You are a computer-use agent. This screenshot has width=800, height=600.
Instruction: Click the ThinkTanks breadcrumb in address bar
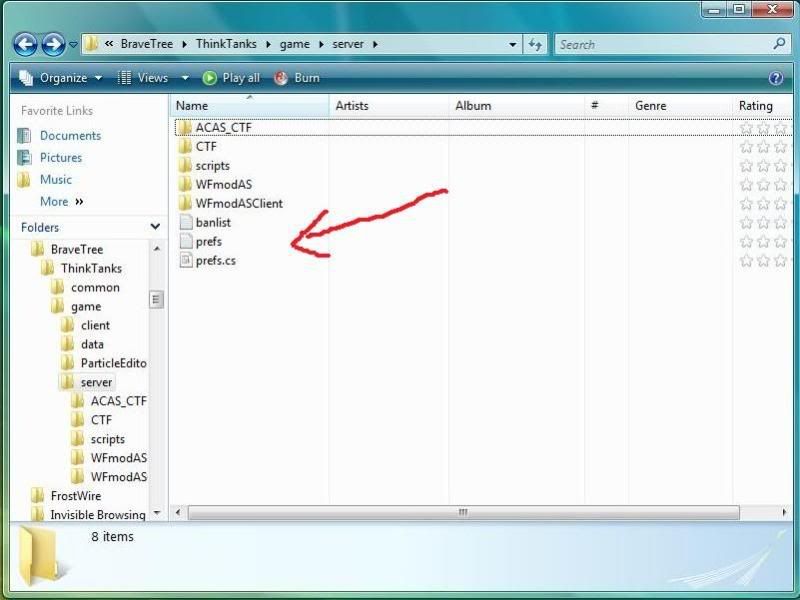click(226, 44)
